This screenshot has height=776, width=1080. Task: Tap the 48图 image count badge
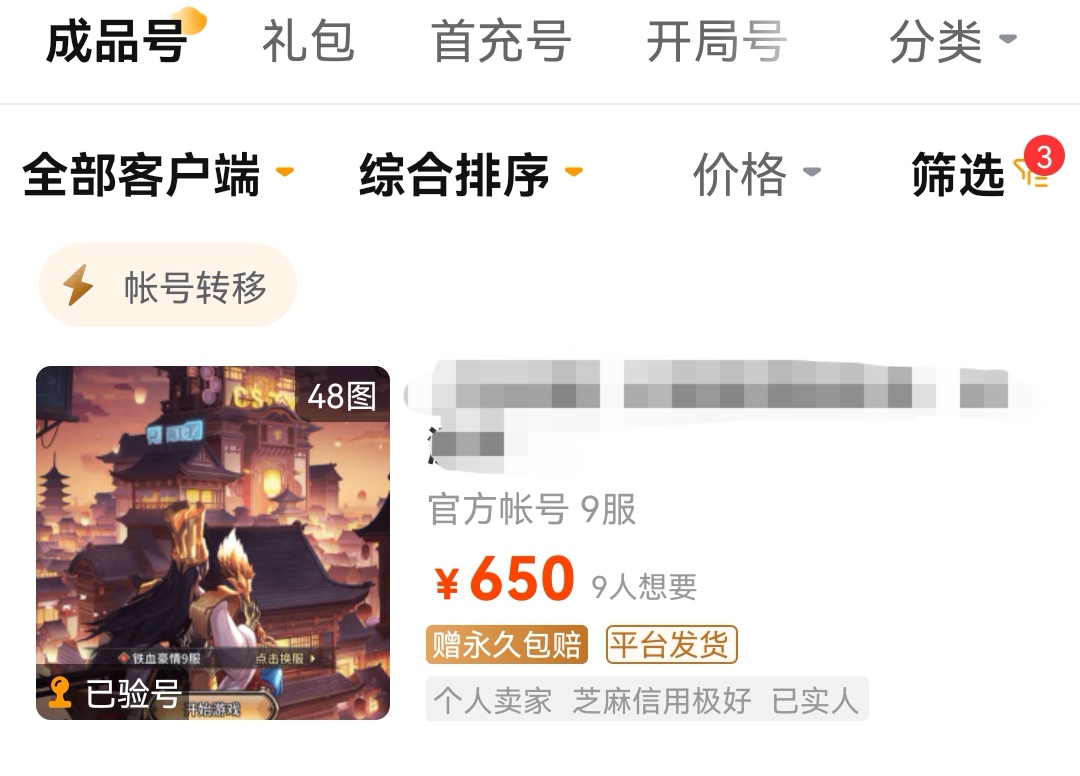342,396
